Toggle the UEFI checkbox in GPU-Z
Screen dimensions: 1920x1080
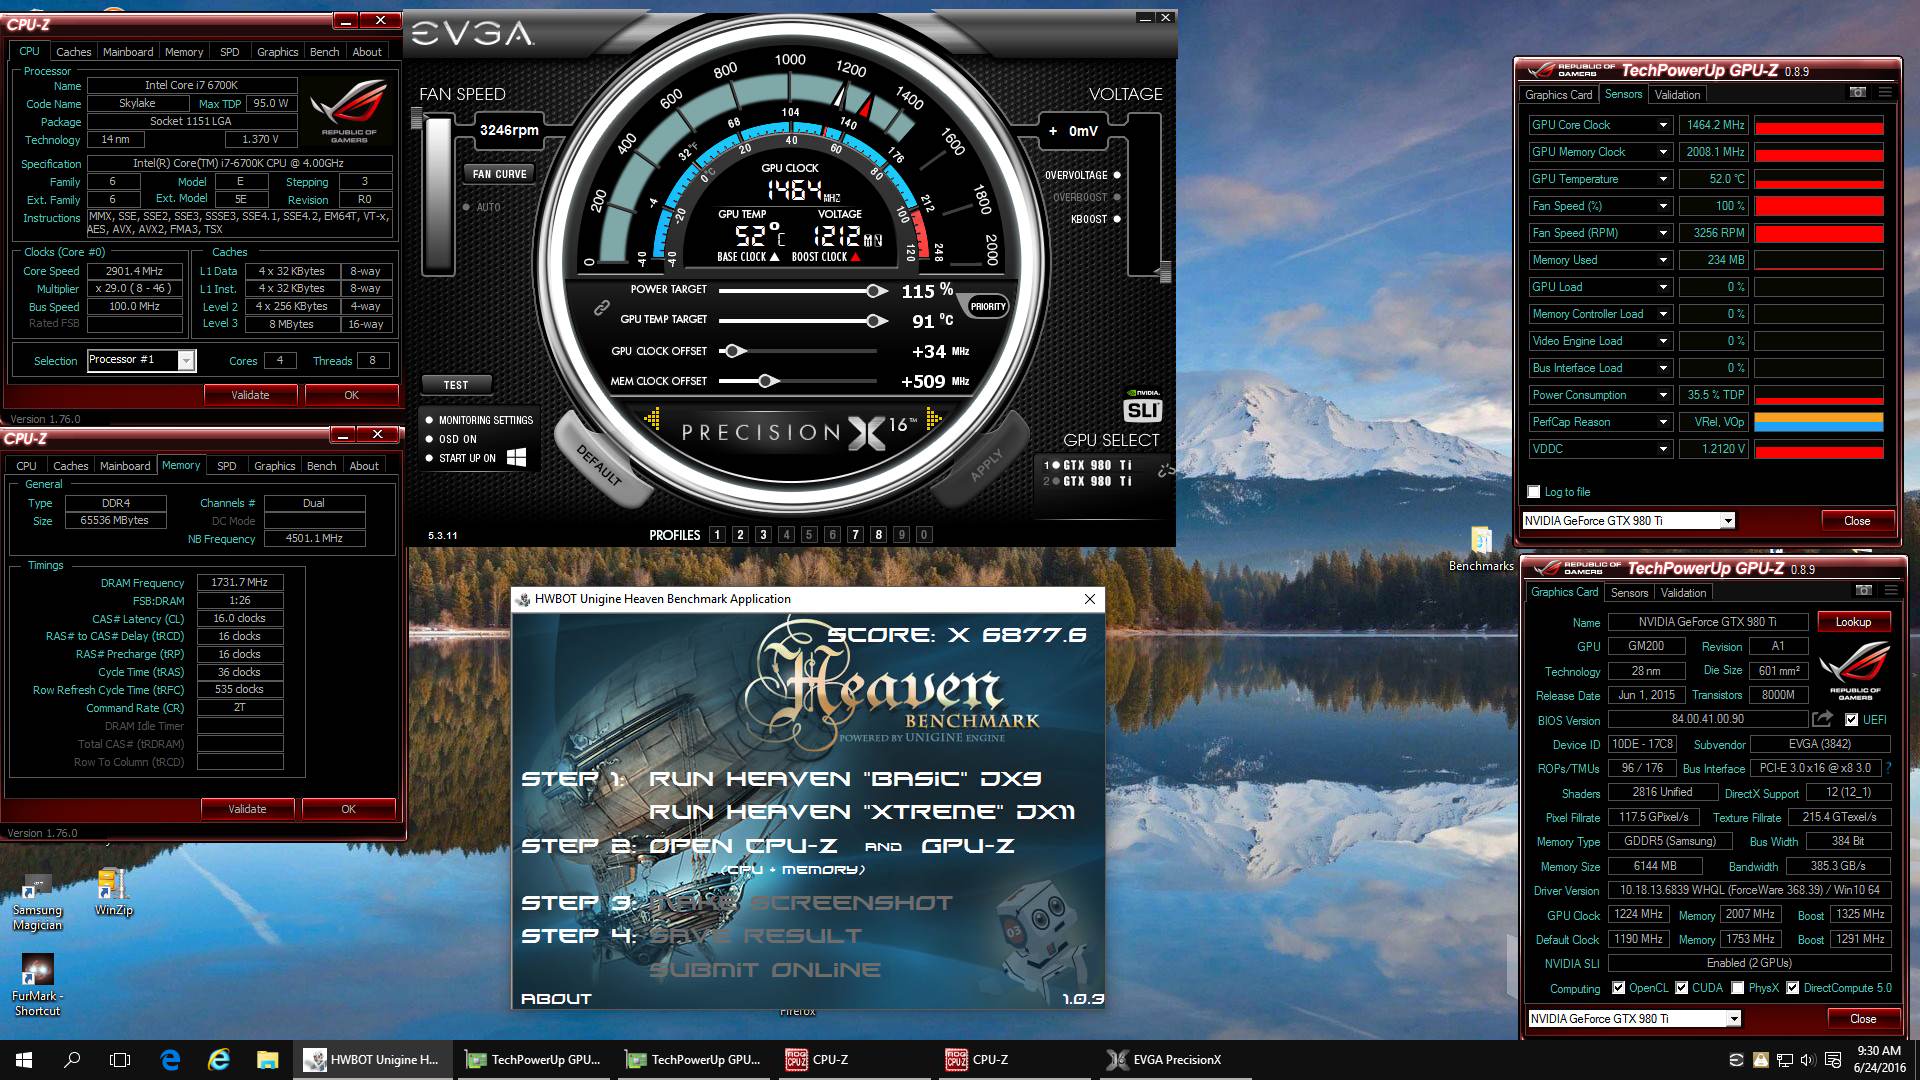pyautogui.click(x=1851, y=720)
